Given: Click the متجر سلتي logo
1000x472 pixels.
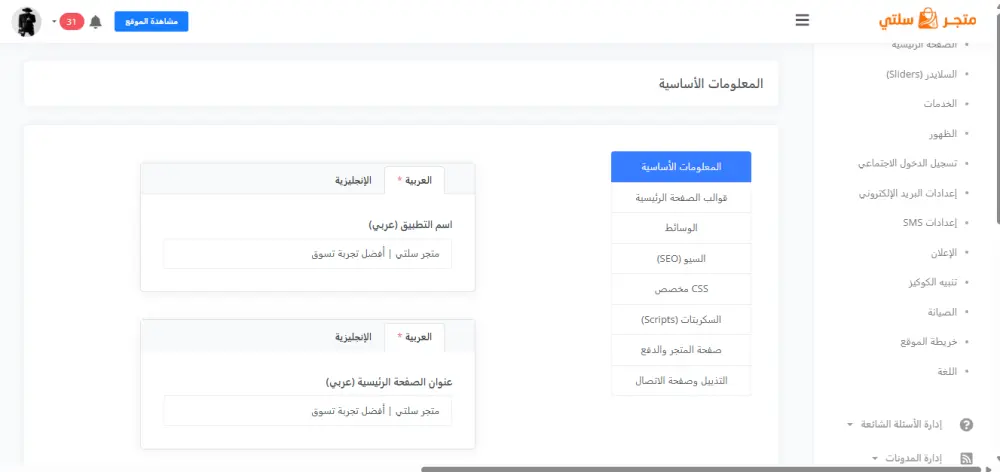Looking at the screenshot, I should [927, 19].
